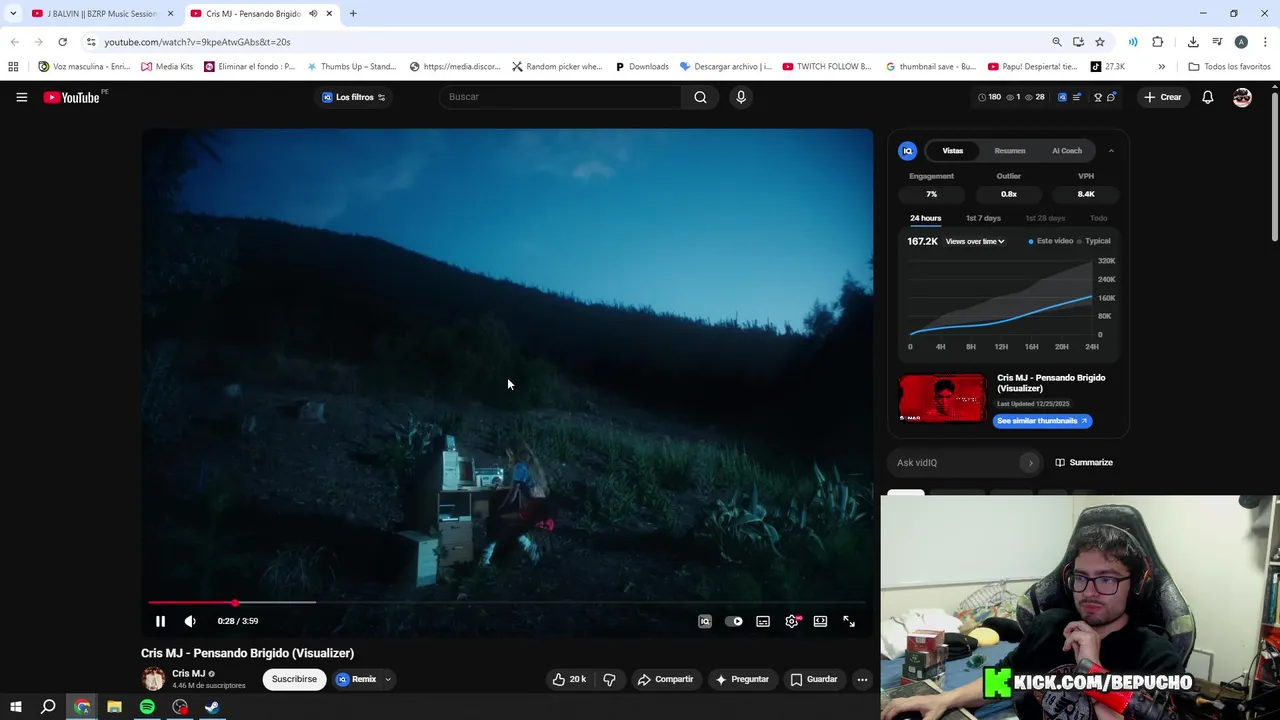
Task: Open YouTube notifications bell
Action: click(1208, 97)
